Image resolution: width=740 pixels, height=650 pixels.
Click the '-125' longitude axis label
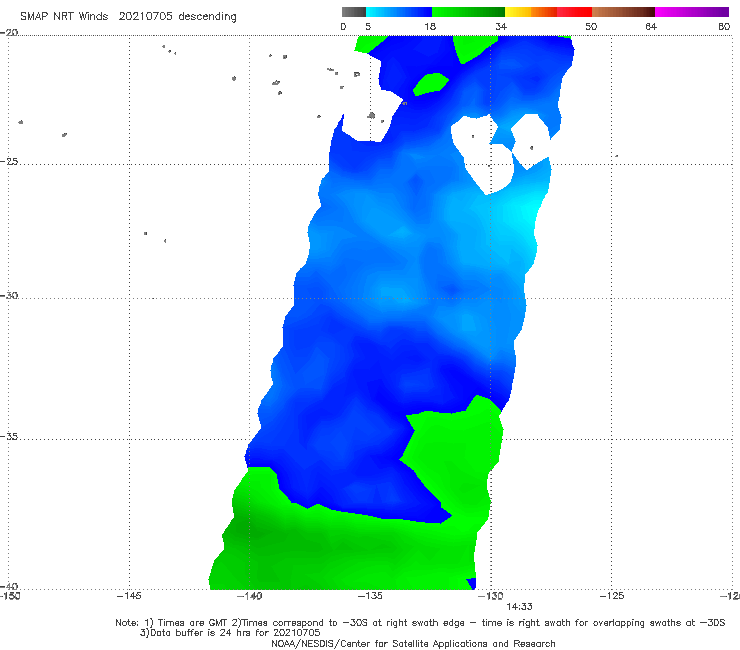pyautogui.click(x=612, y=596)
